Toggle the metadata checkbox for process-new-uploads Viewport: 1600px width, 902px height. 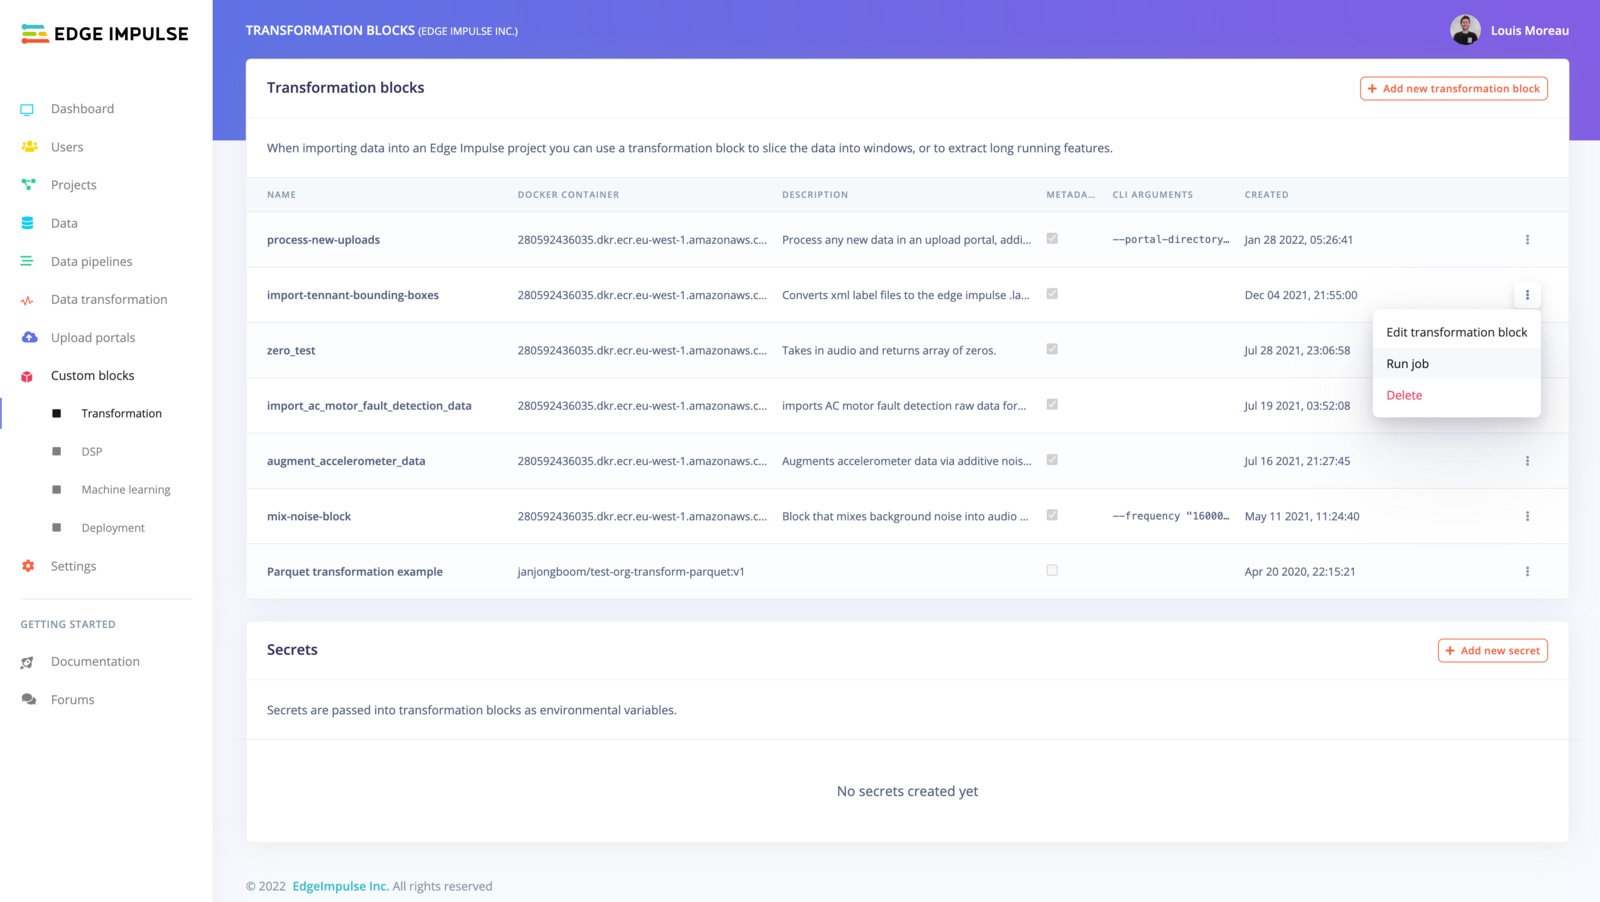[1052, 239]
